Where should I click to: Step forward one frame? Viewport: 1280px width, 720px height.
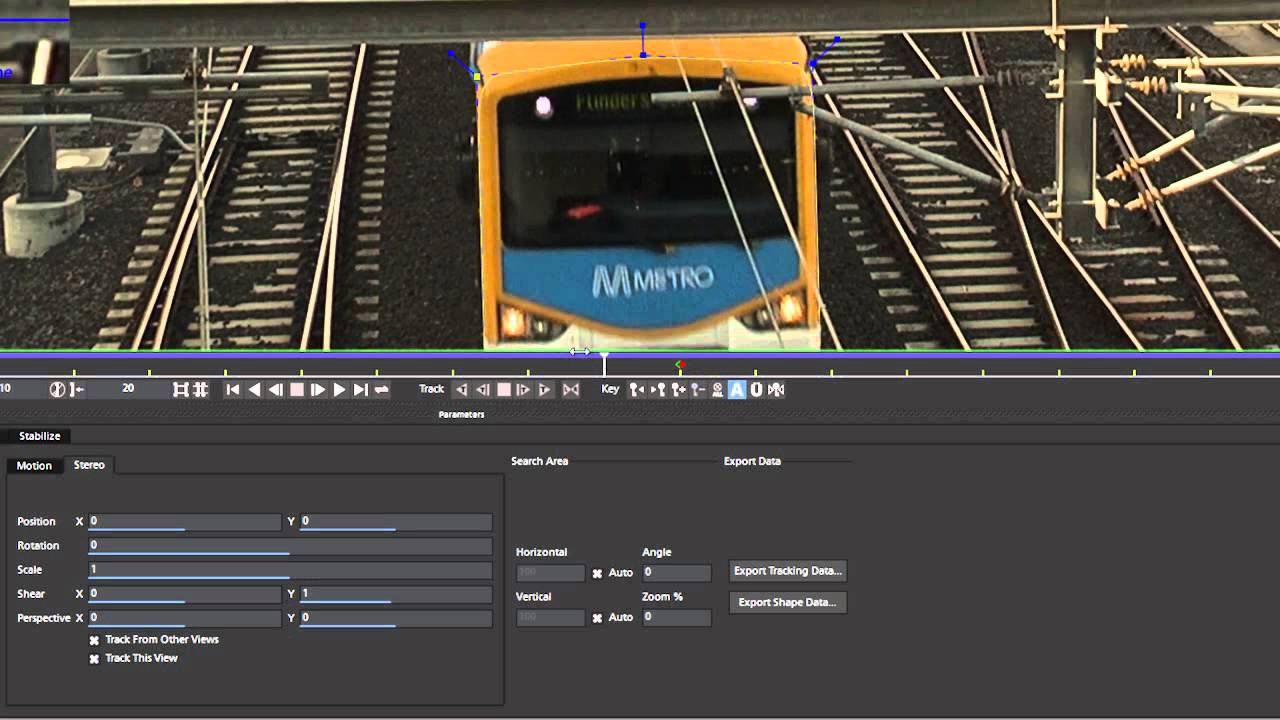point(318,390)
